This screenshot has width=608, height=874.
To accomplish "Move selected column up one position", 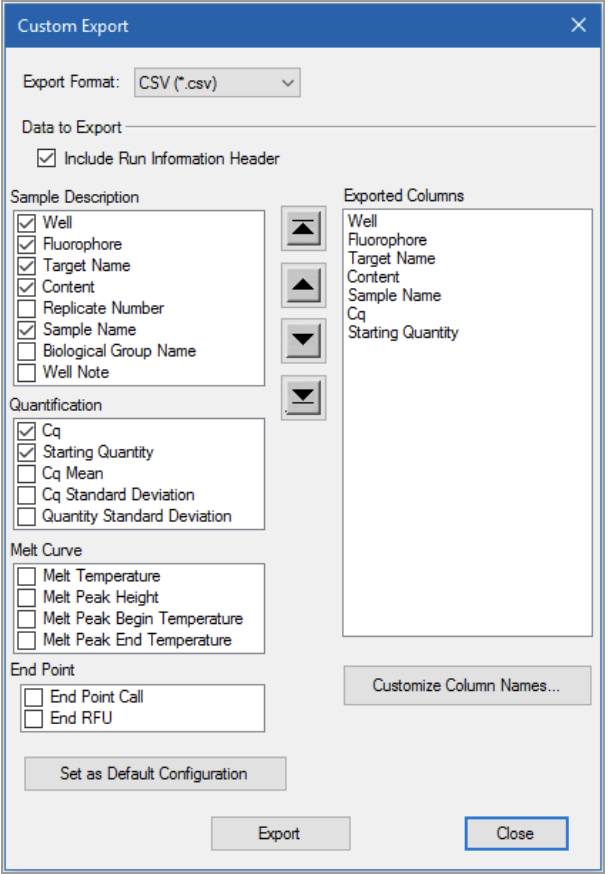I will coord(303,285).
